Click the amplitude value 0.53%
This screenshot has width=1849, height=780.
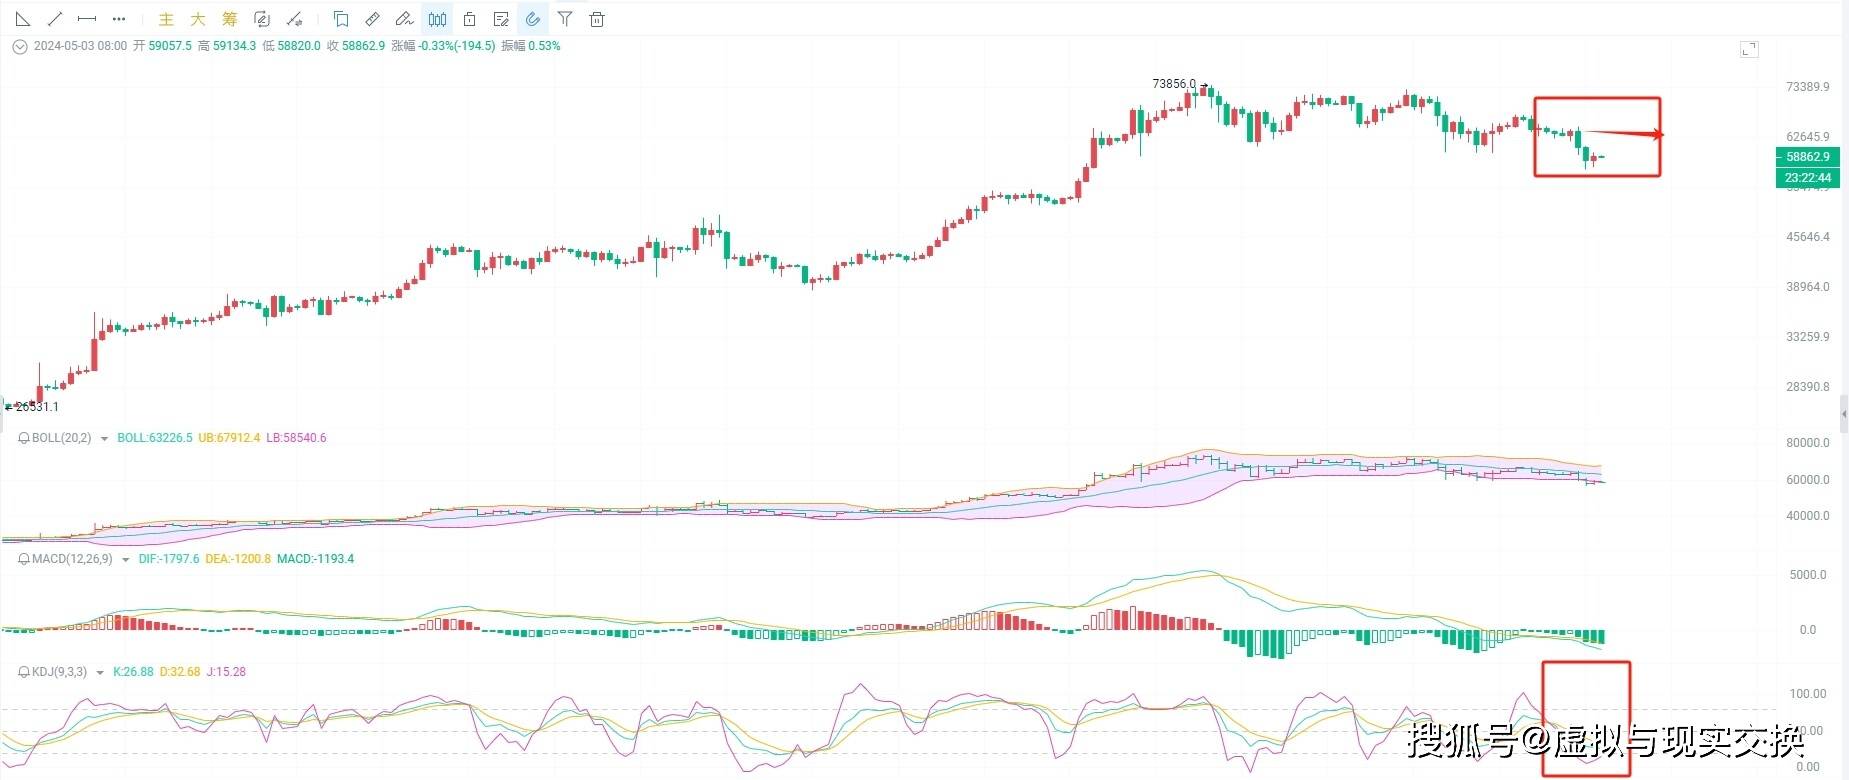coord(544,46)
